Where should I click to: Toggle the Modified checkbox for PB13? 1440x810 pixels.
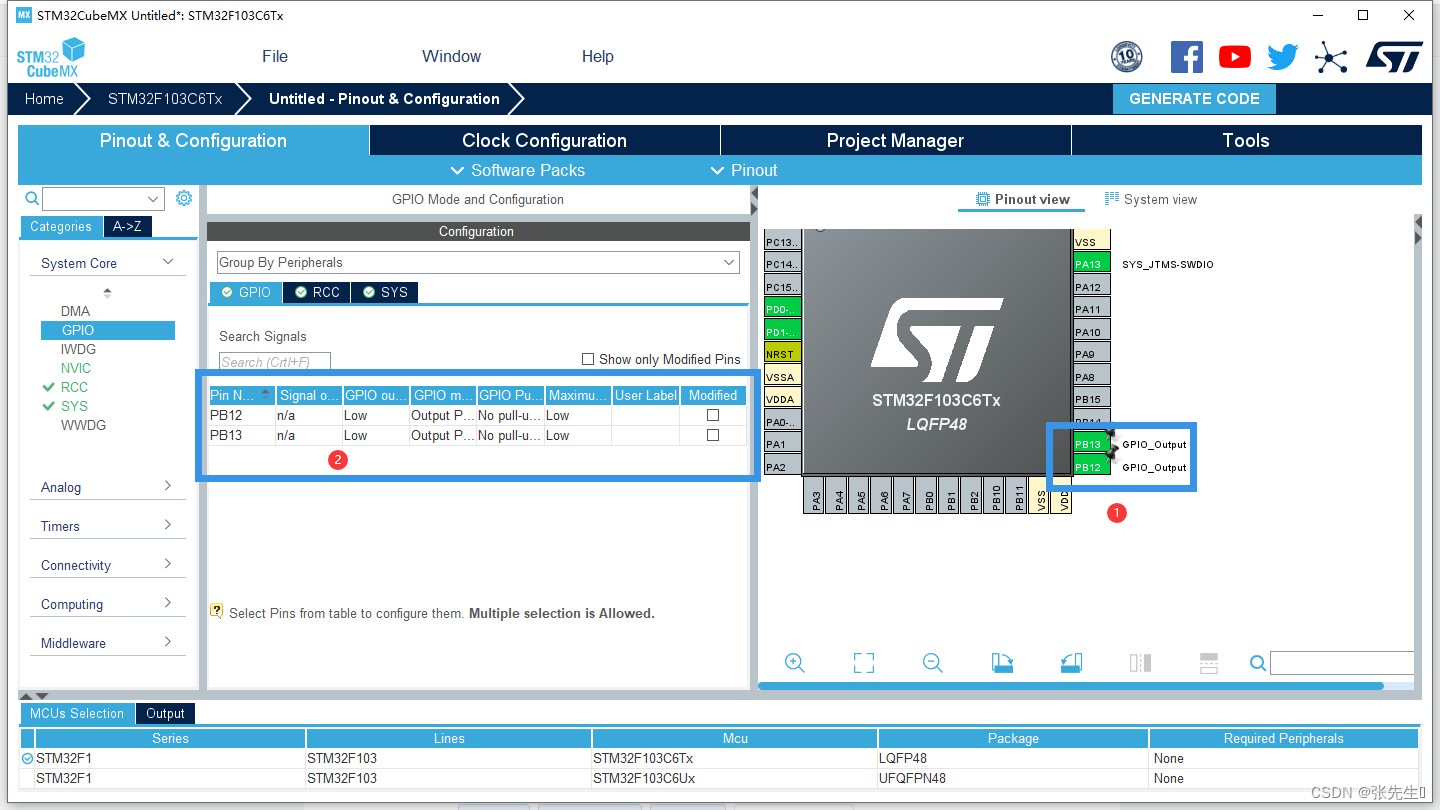(x=713, y=435)
